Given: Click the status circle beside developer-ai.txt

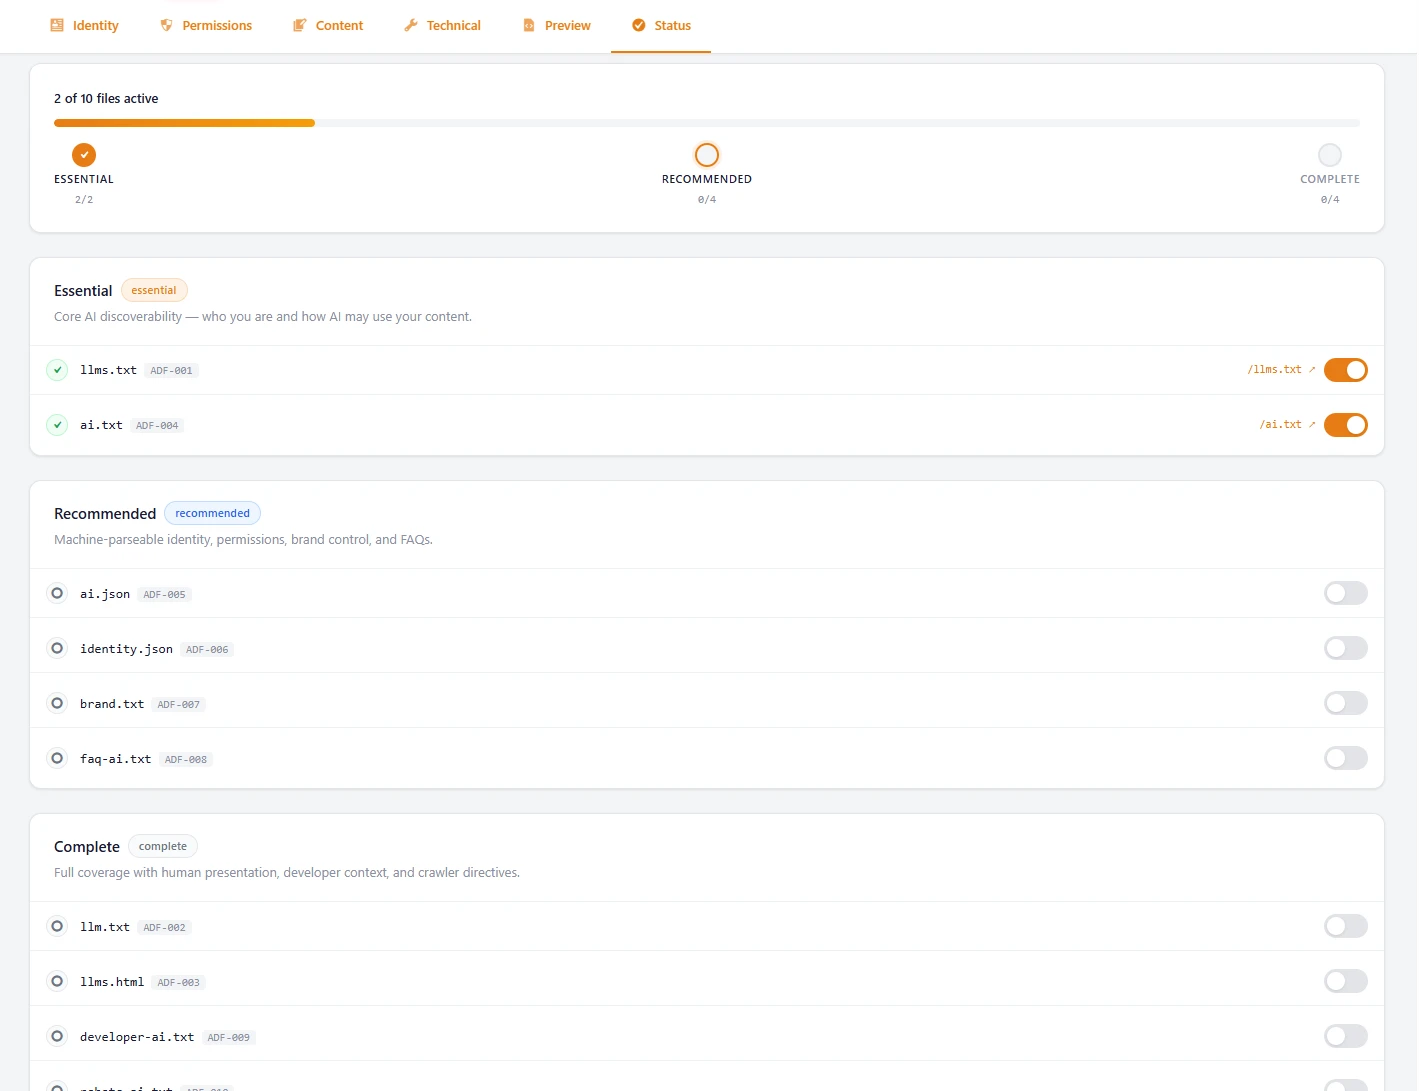Looking at the screenshot, I should tap(57, 1036).
